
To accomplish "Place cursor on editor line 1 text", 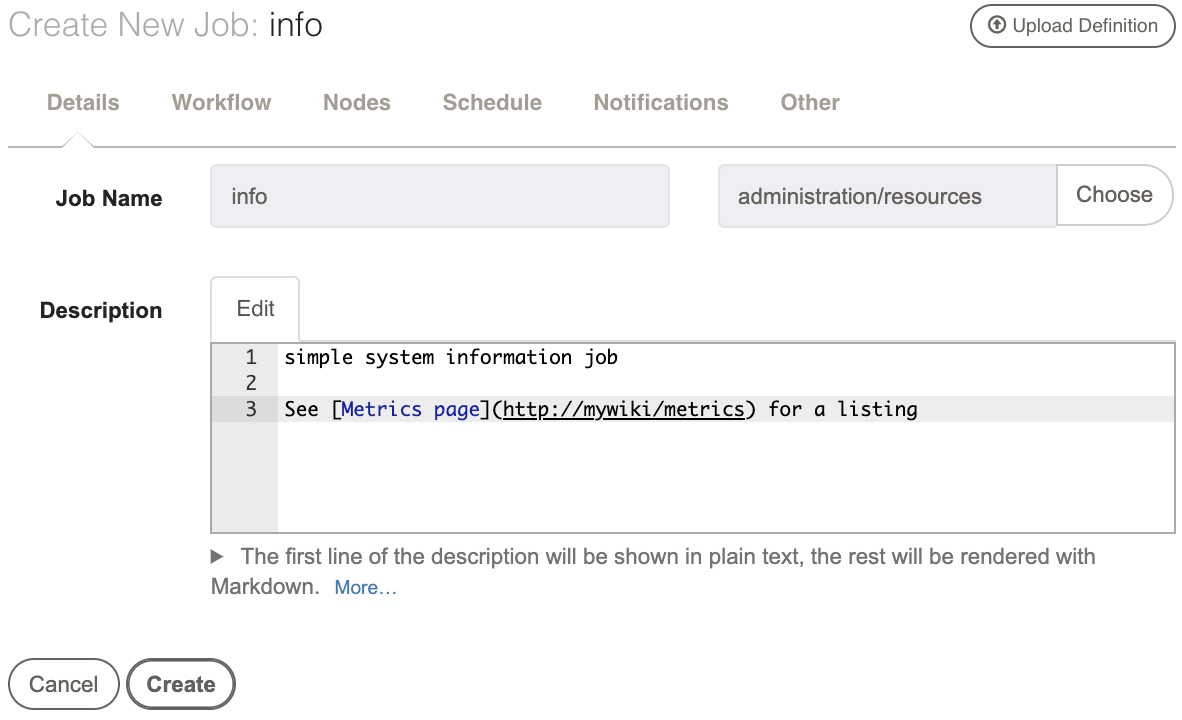I will (451, 357).
